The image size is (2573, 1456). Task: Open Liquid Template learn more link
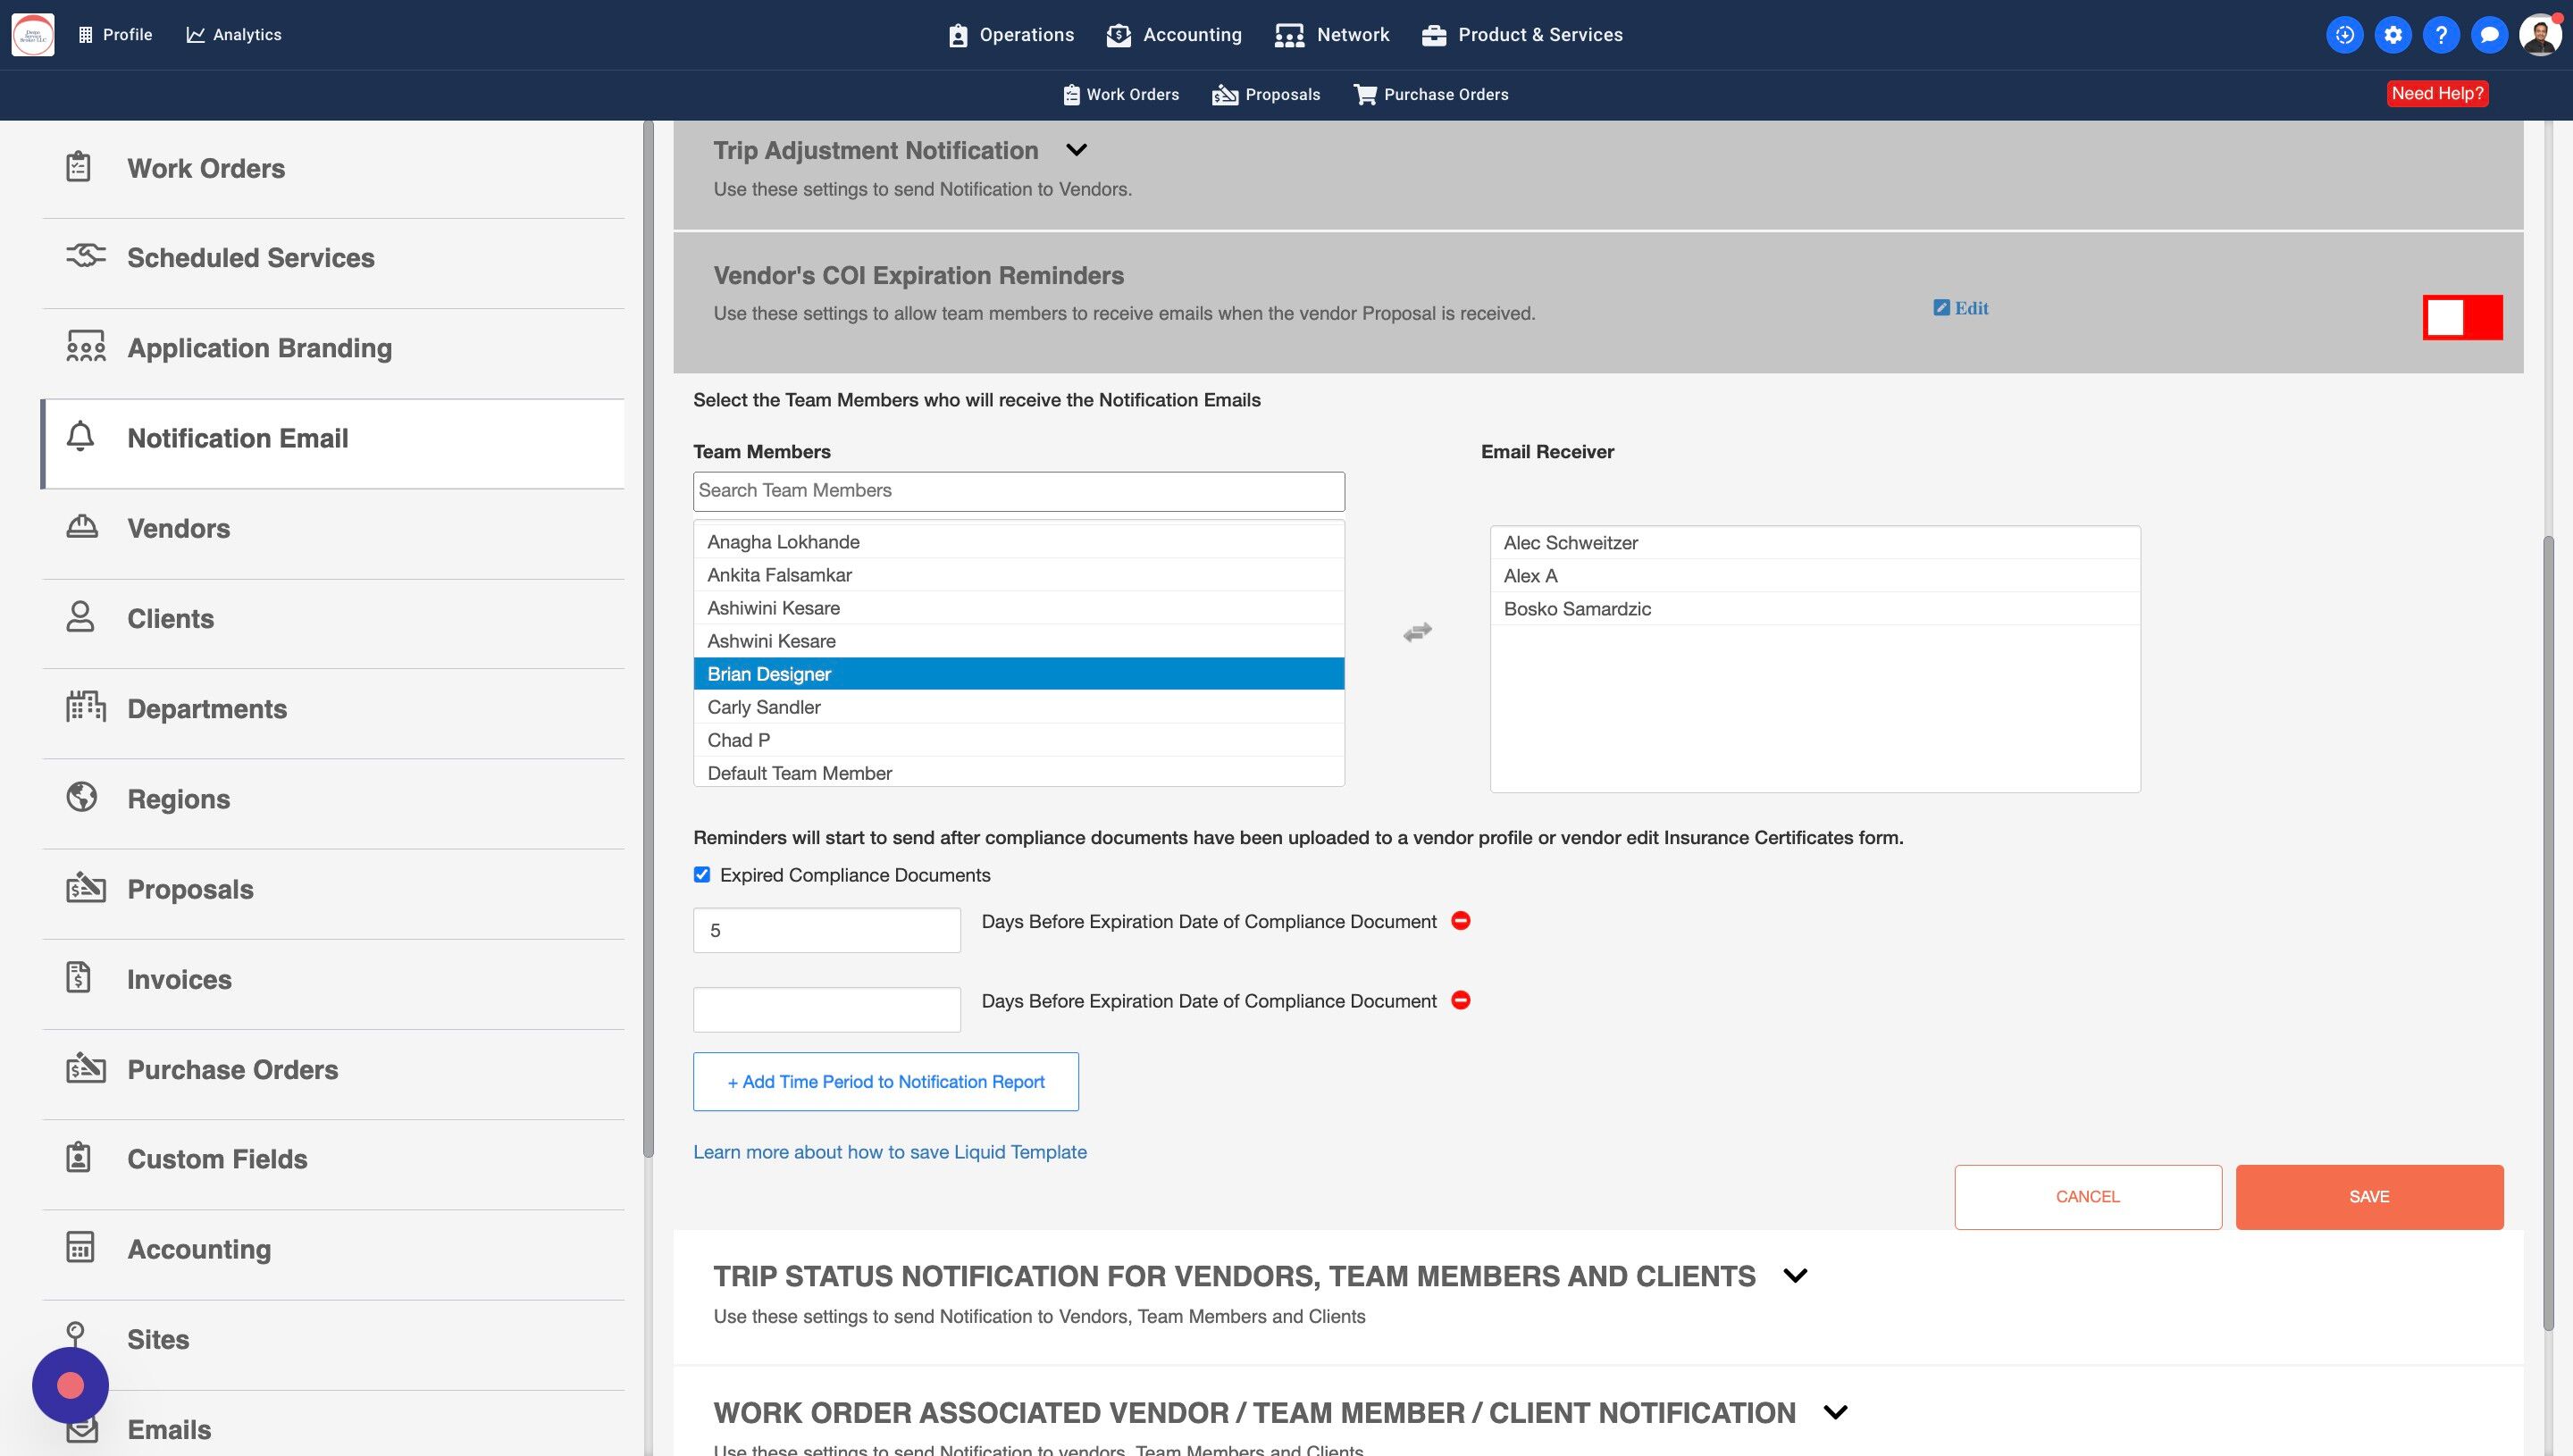(x=889, y=1152)
